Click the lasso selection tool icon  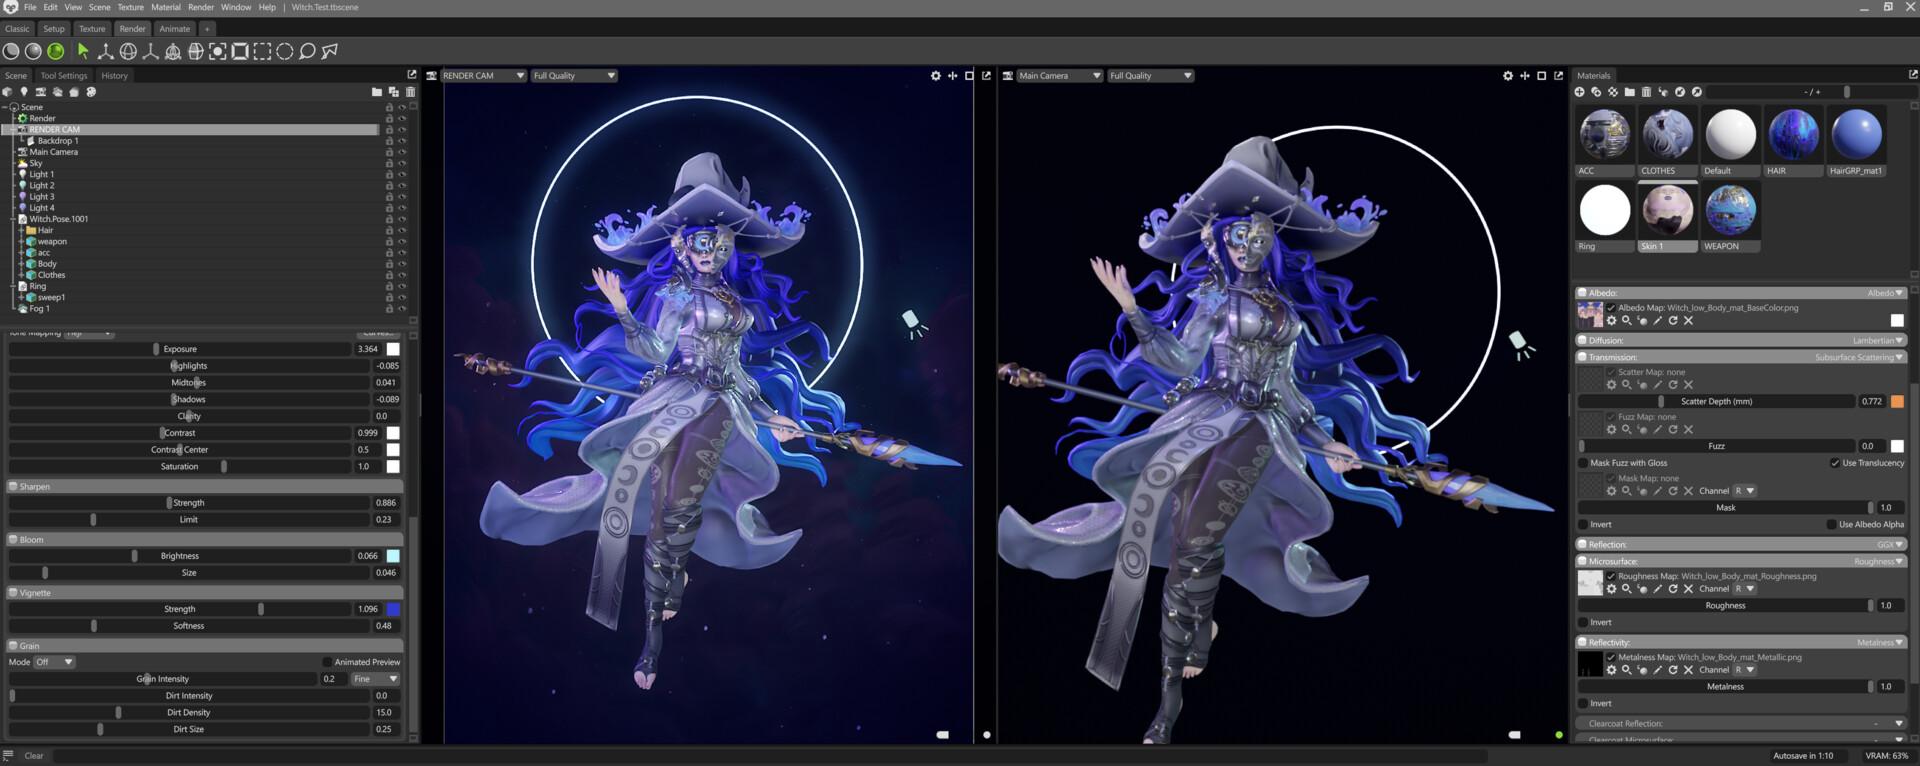pyautogui.click(x=307, y=51)
